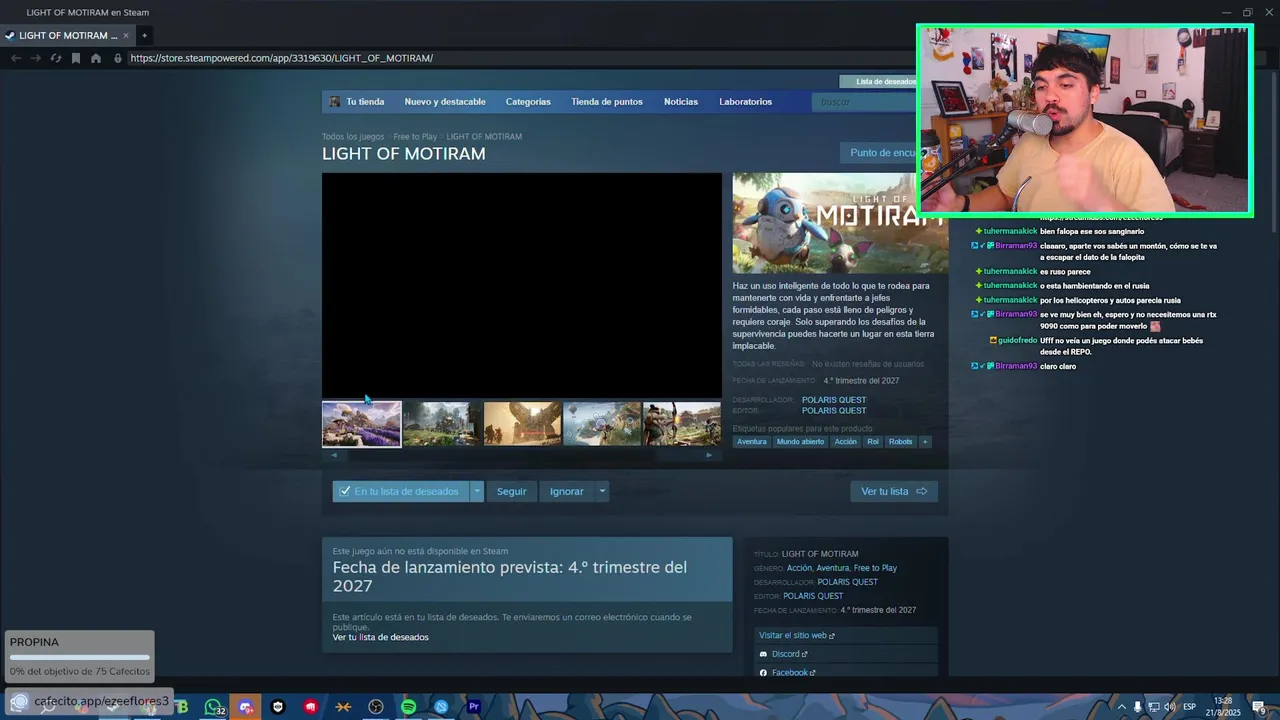Toggle 'En tu lista de deseados' checkbox button
Viewport: 1280px width, 720px height.
[401, 491]
